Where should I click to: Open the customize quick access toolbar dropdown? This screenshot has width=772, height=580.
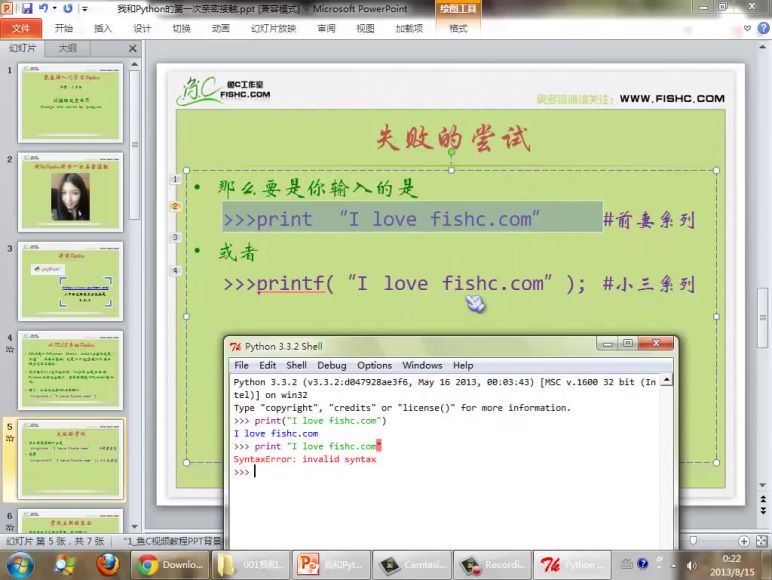tap(84, 8)
